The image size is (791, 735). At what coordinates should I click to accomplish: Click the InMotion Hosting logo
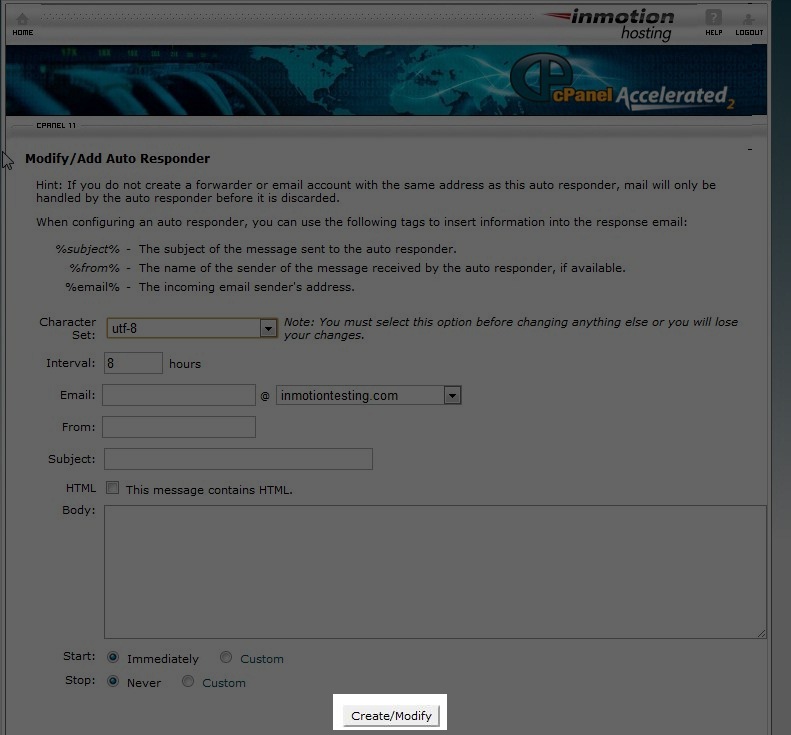[609, 24]
